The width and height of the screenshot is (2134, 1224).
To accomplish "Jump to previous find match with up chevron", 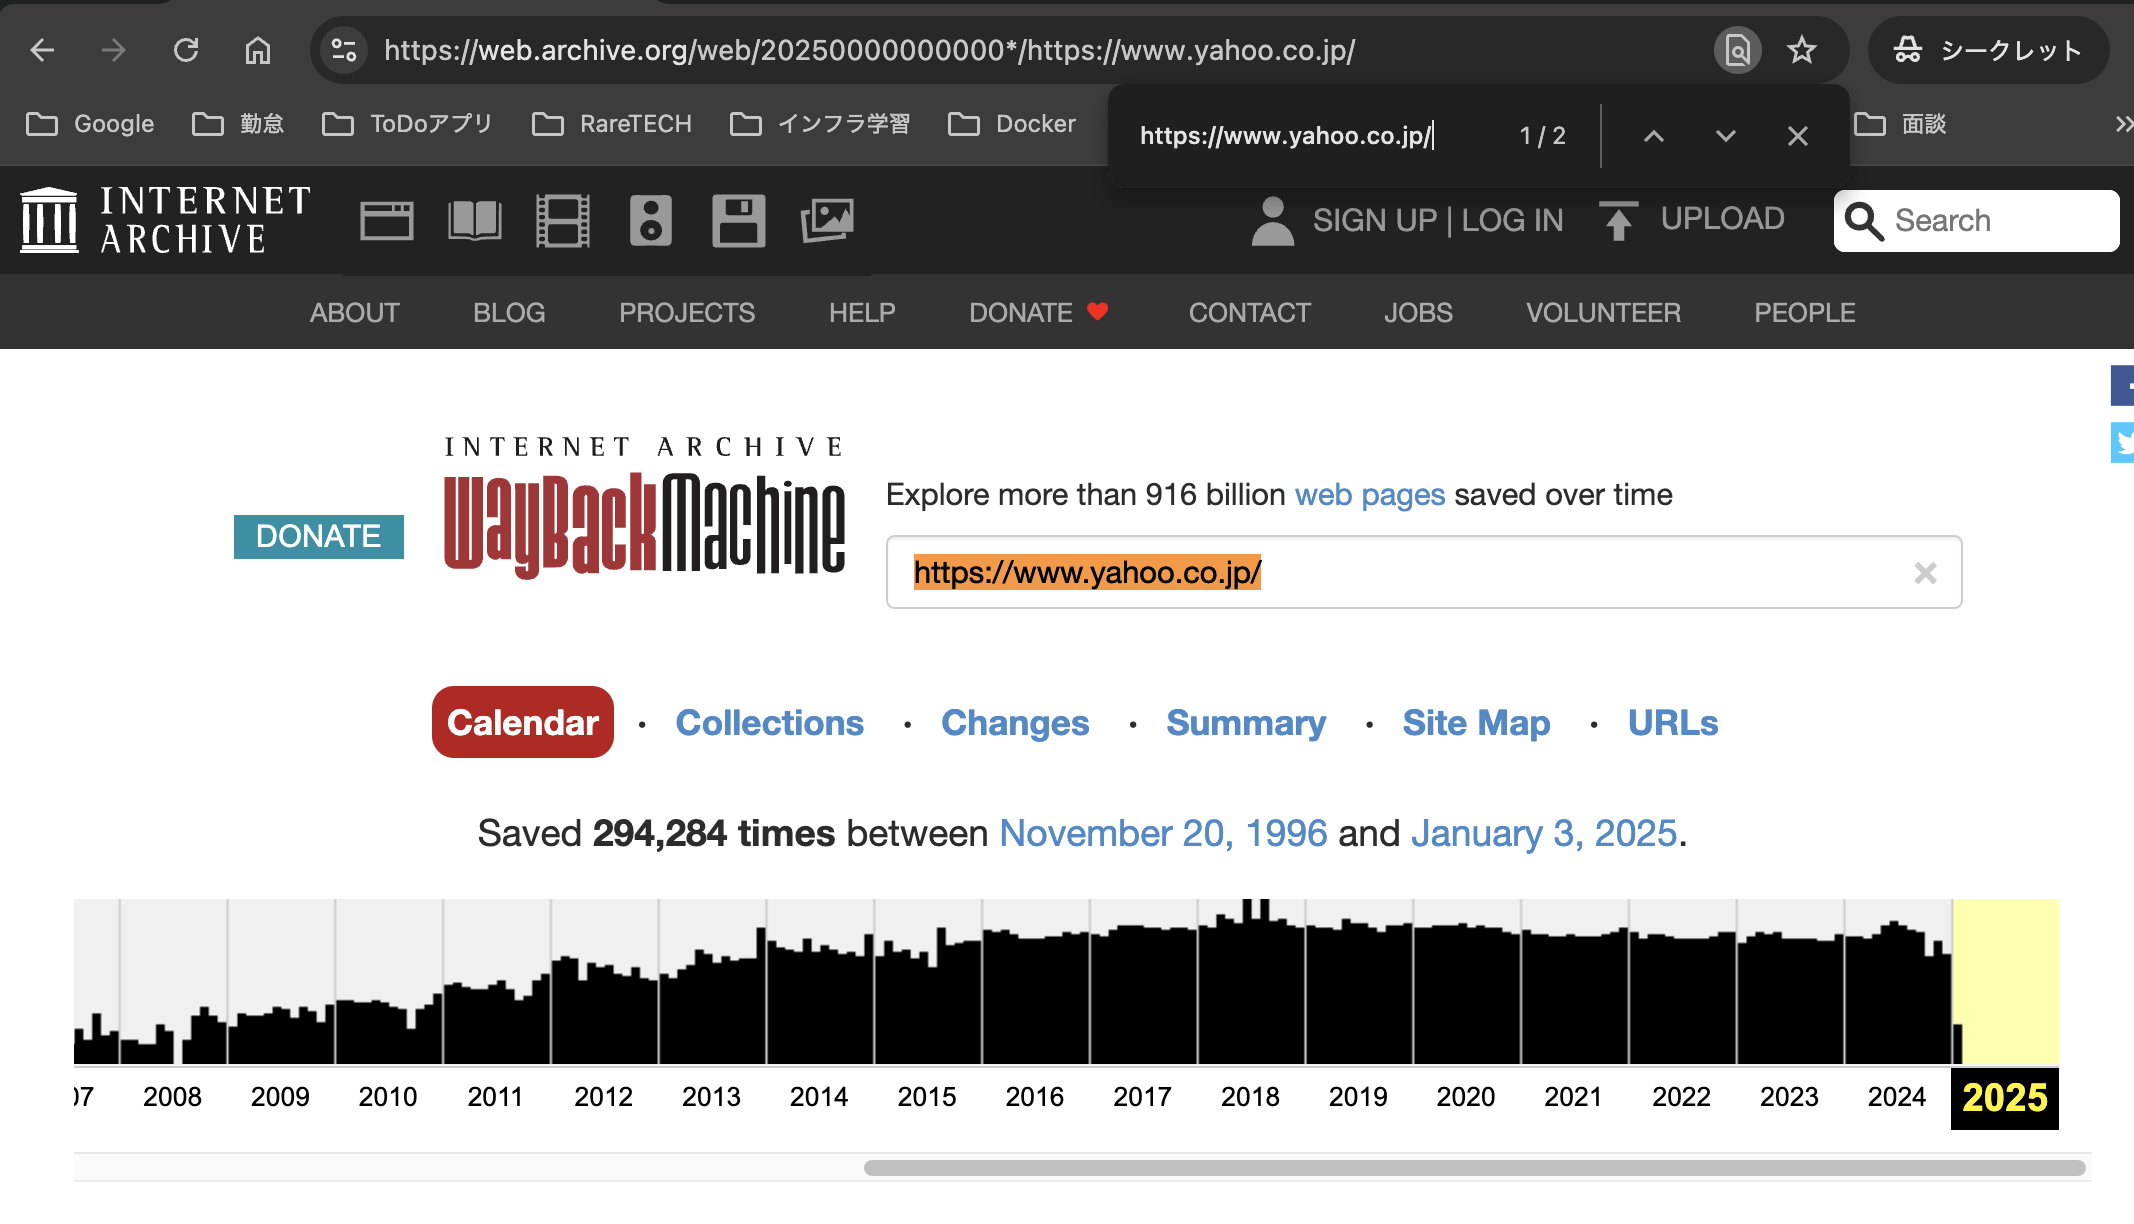I will pyautogui.click(x=1653, y=135).
